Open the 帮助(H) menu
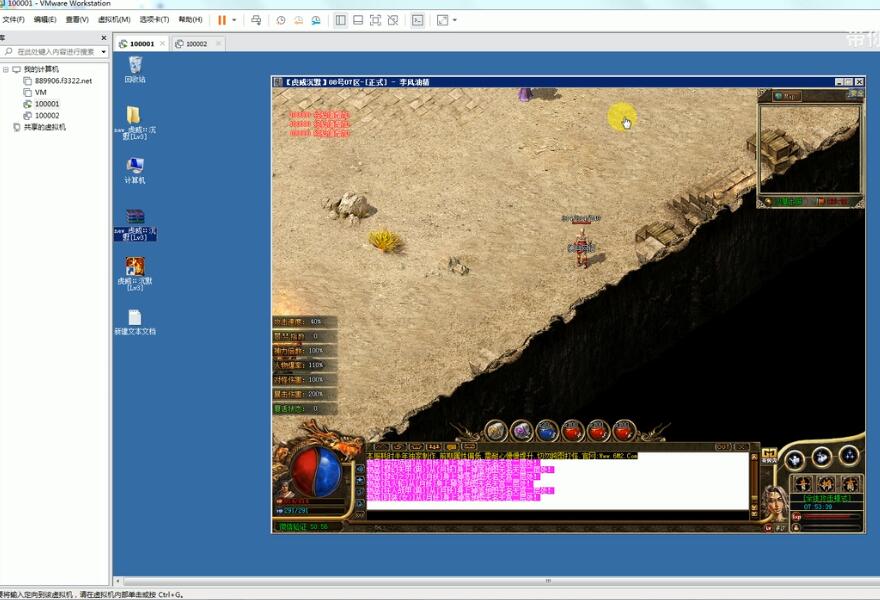 190,20
